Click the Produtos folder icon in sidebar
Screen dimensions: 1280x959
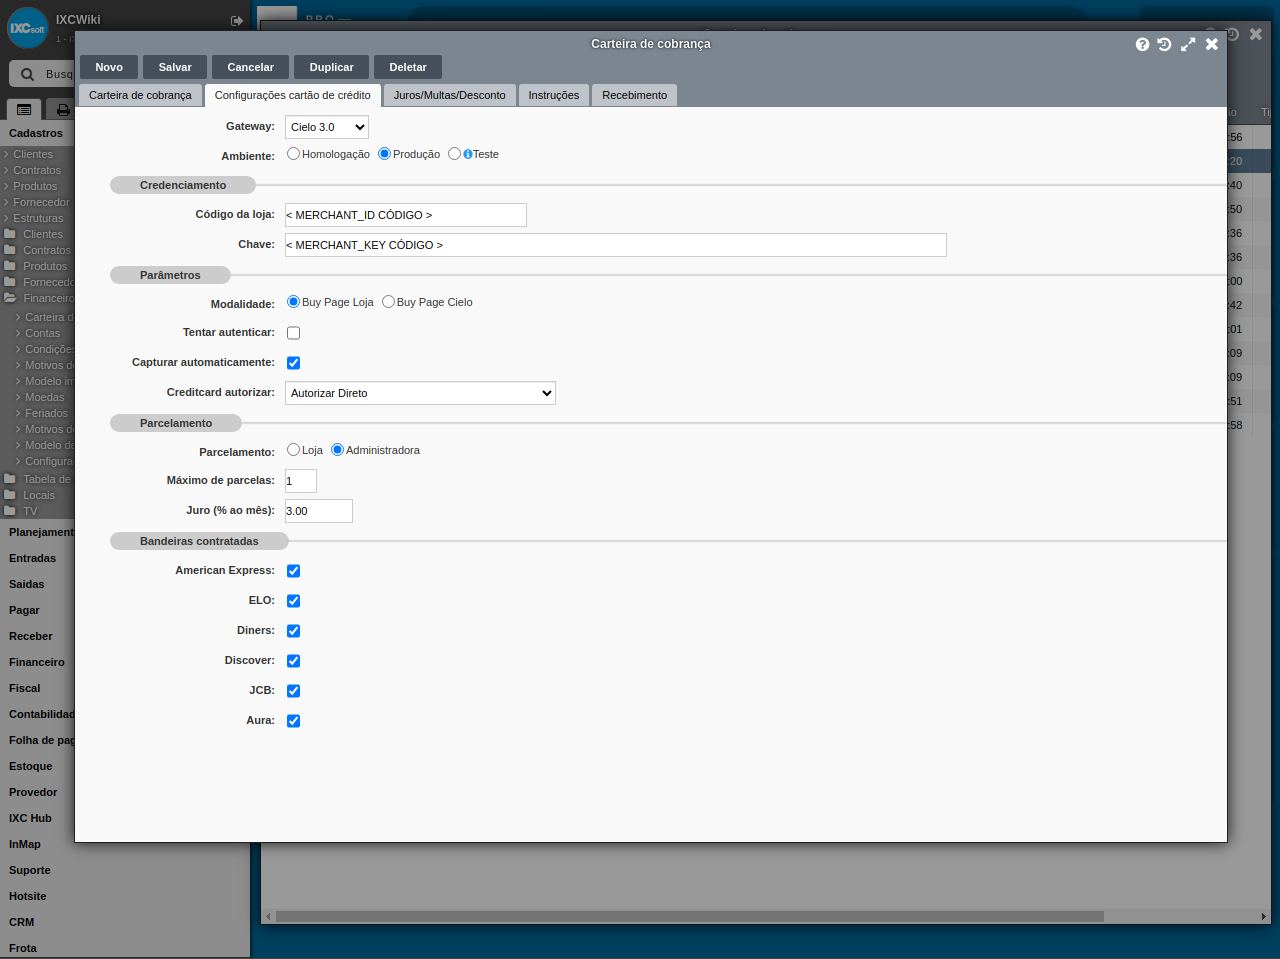[10, 266]
